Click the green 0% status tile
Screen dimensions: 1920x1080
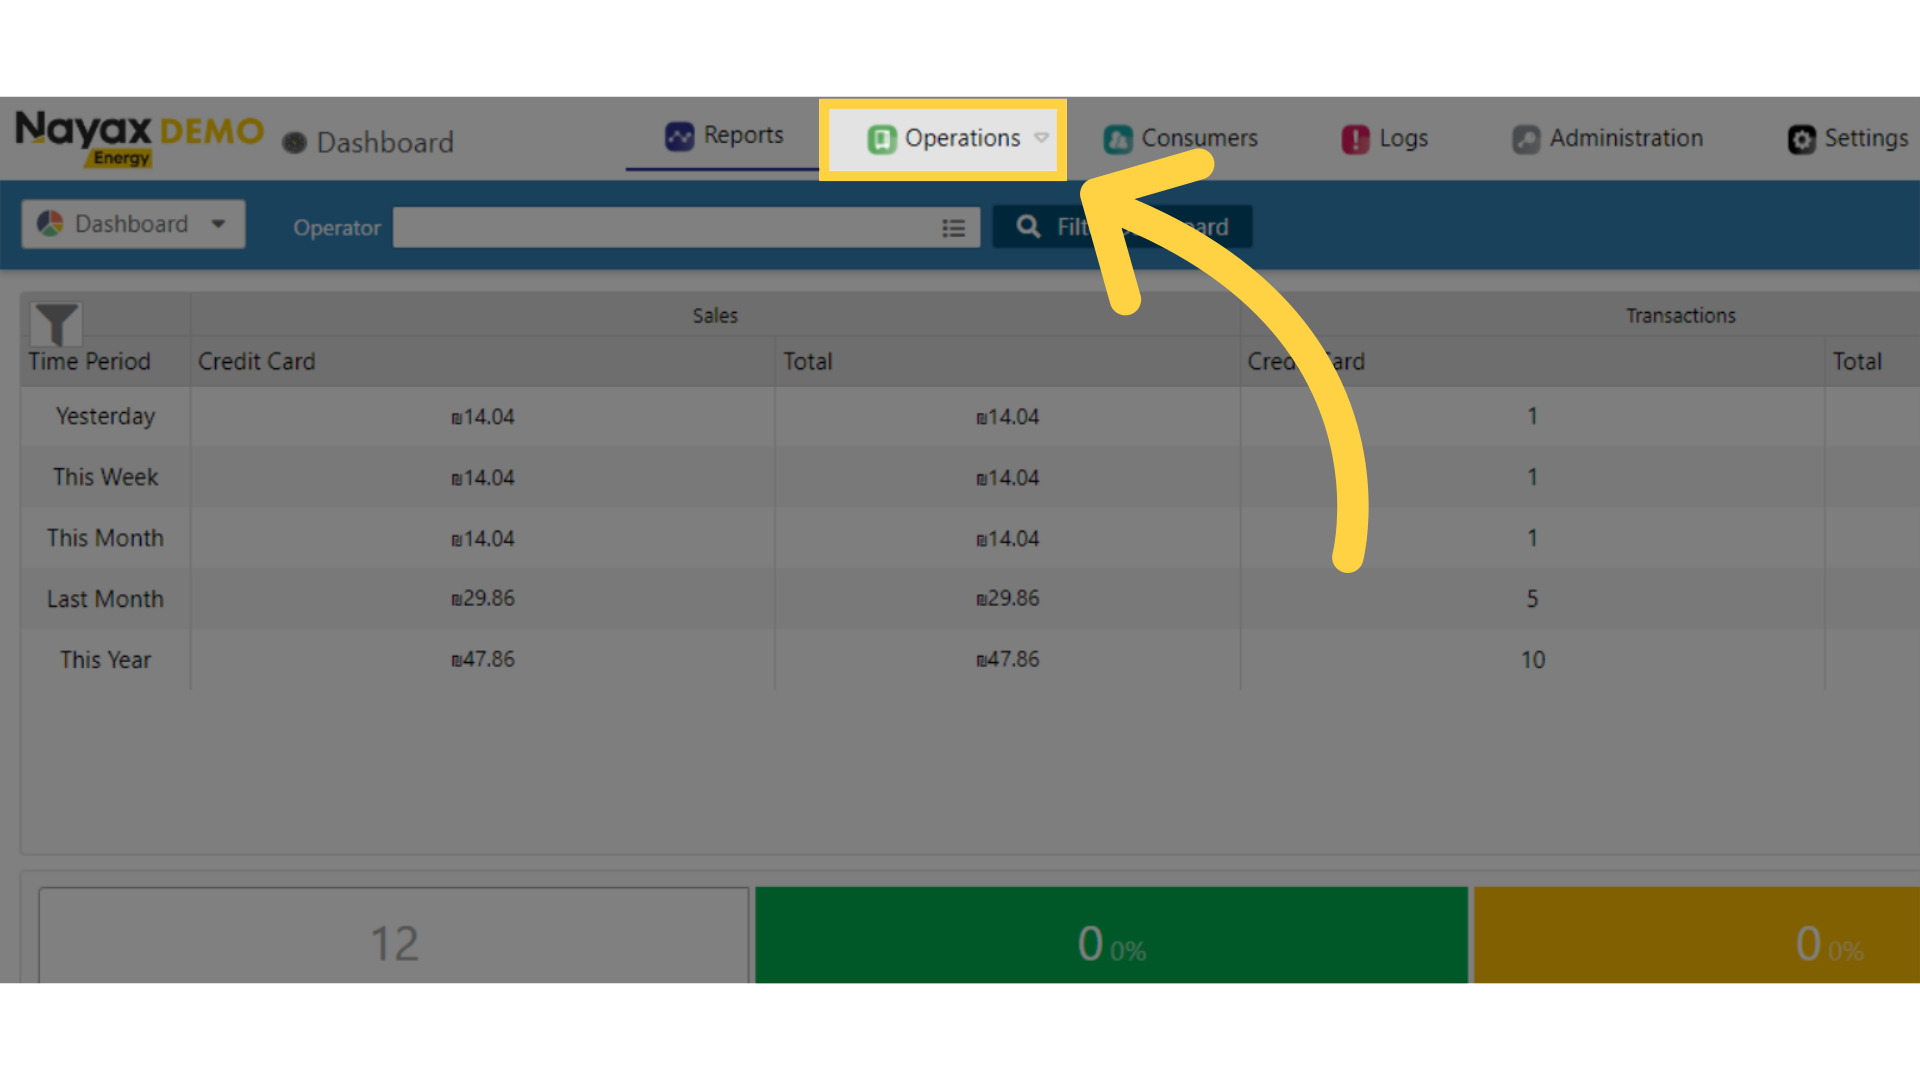(1111, 935)
